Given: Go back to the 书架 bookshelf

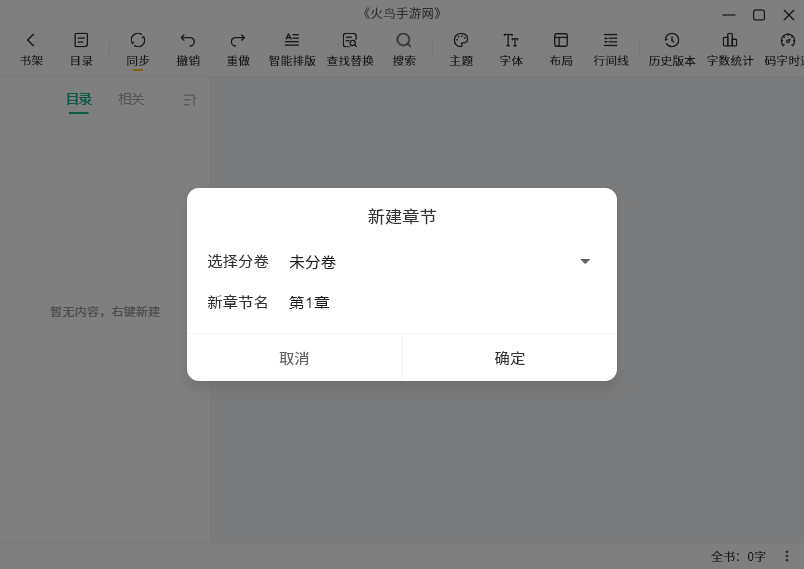Looking at the screenshot, I should [x=31, y=50].
